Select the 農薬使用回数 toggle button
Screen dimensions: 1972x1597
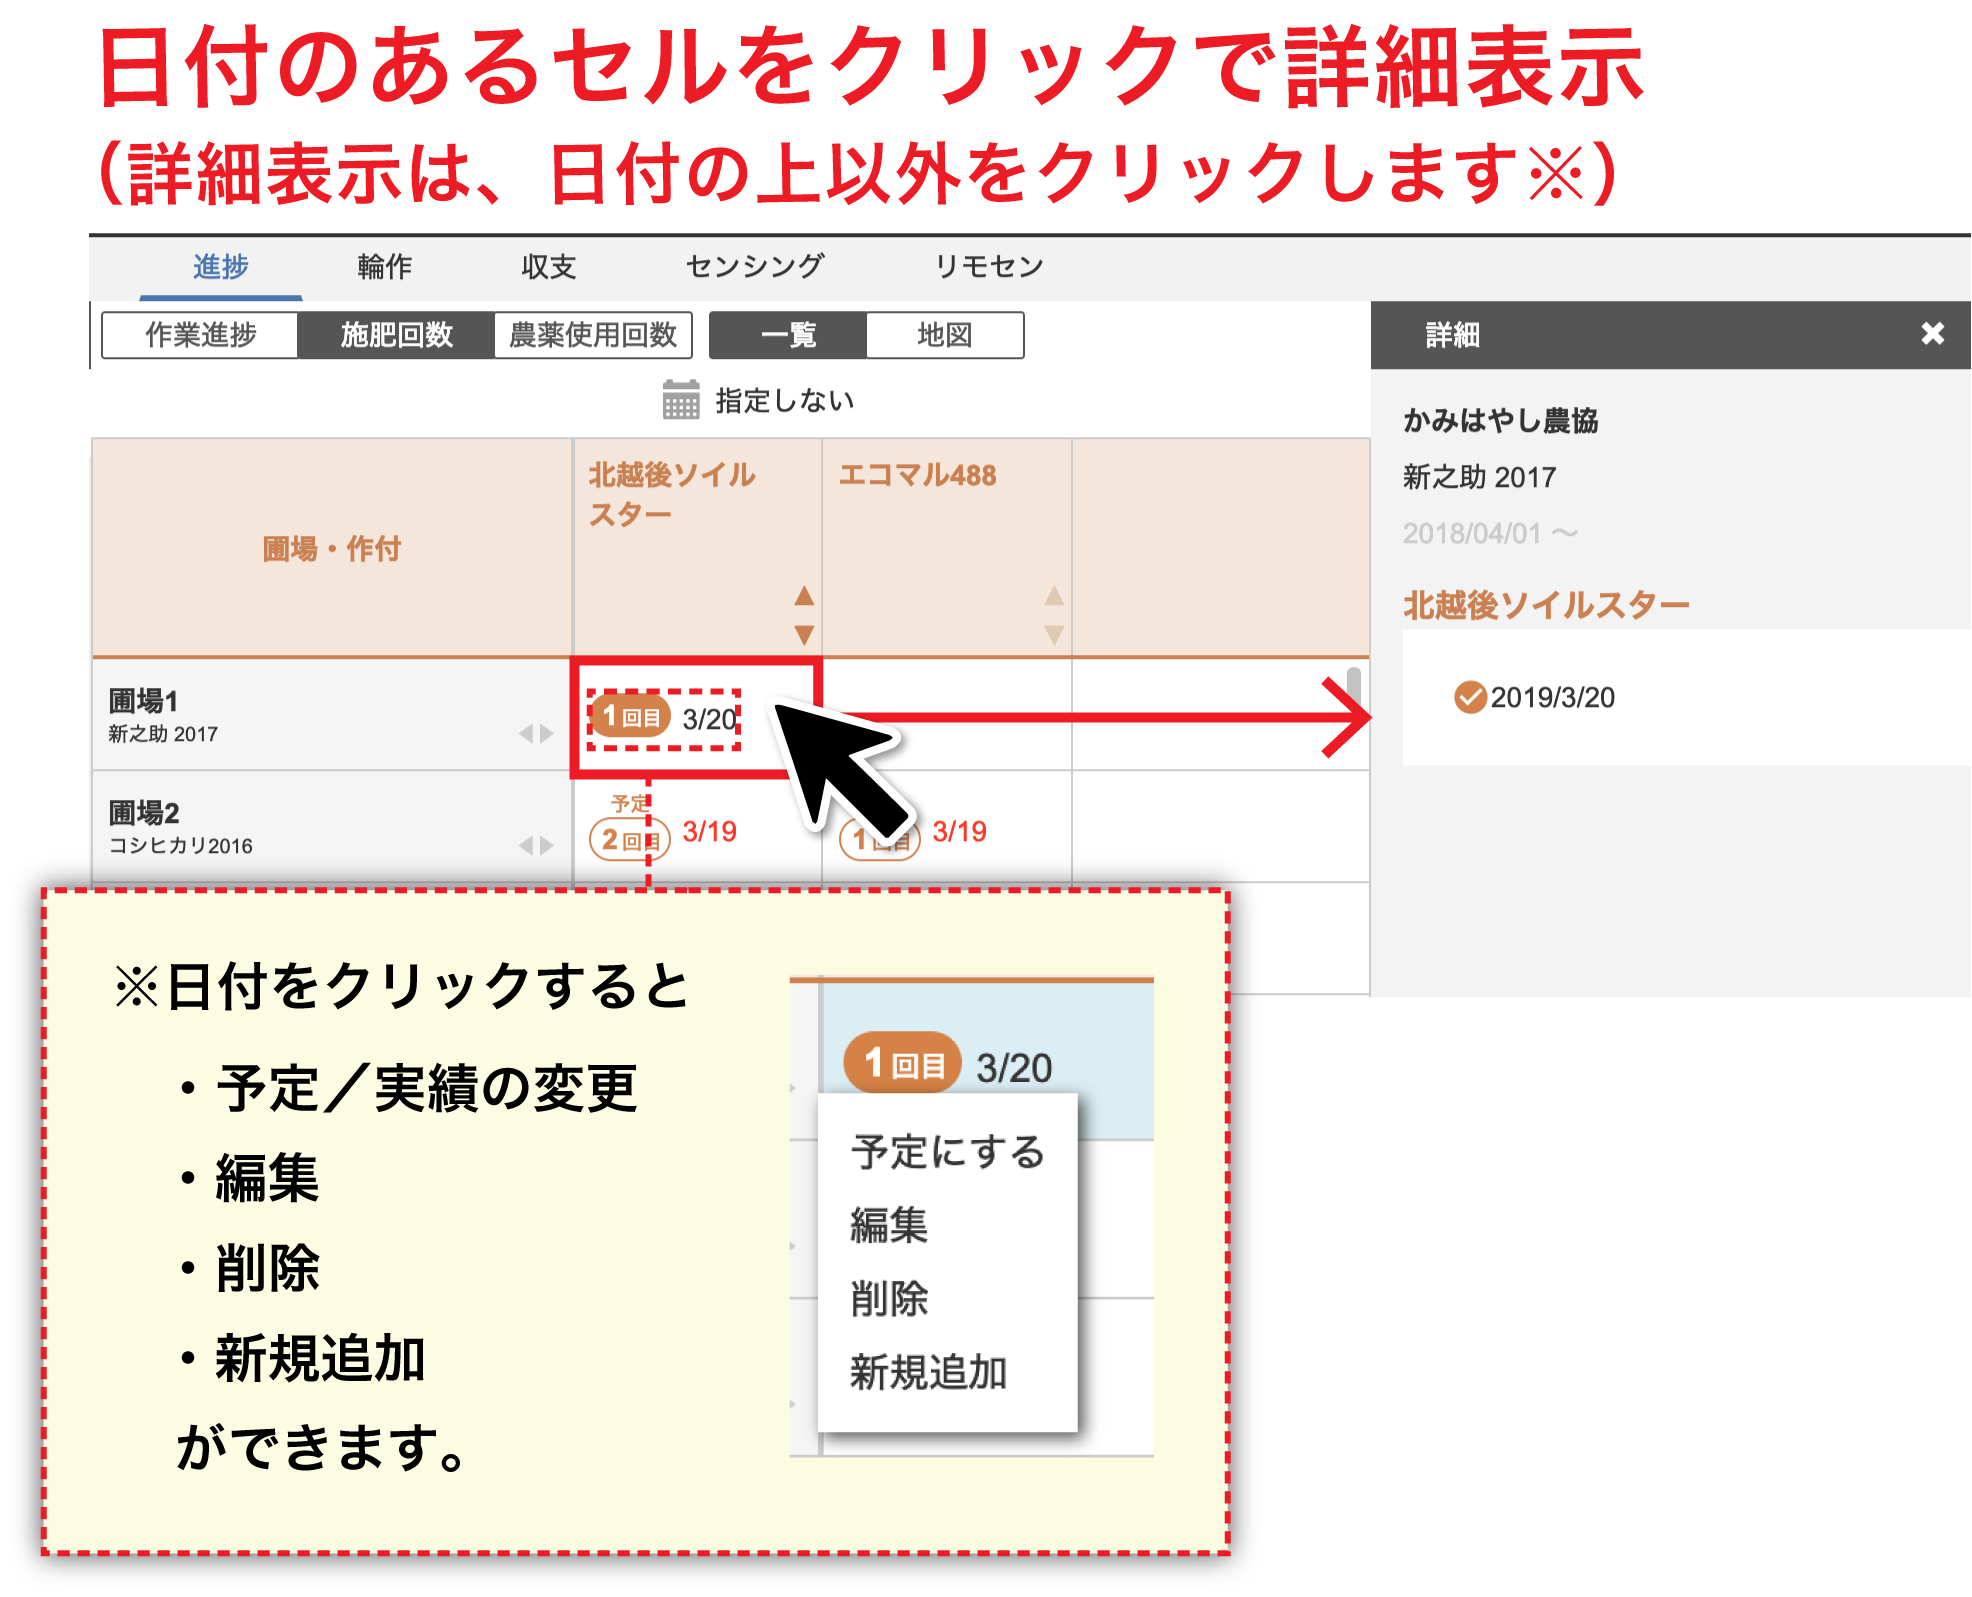tap(593, 335)
